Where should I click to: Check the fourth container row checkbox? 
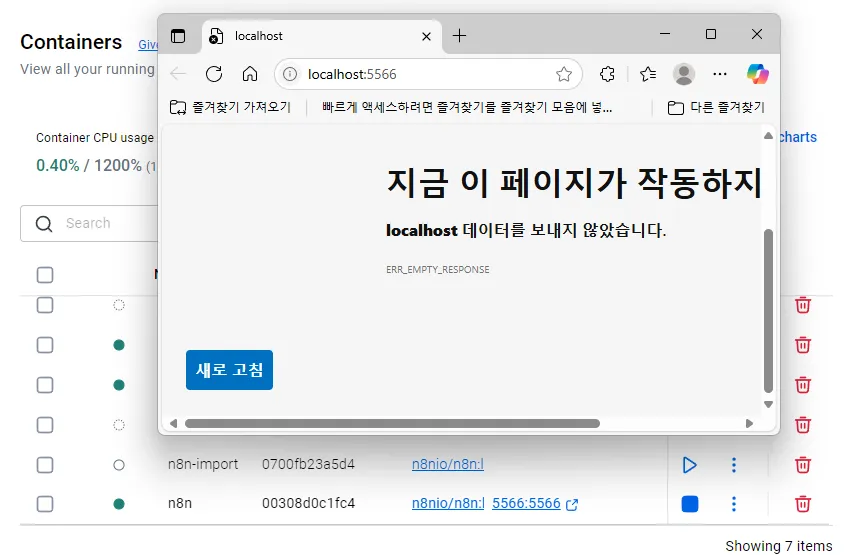(45, 425)
